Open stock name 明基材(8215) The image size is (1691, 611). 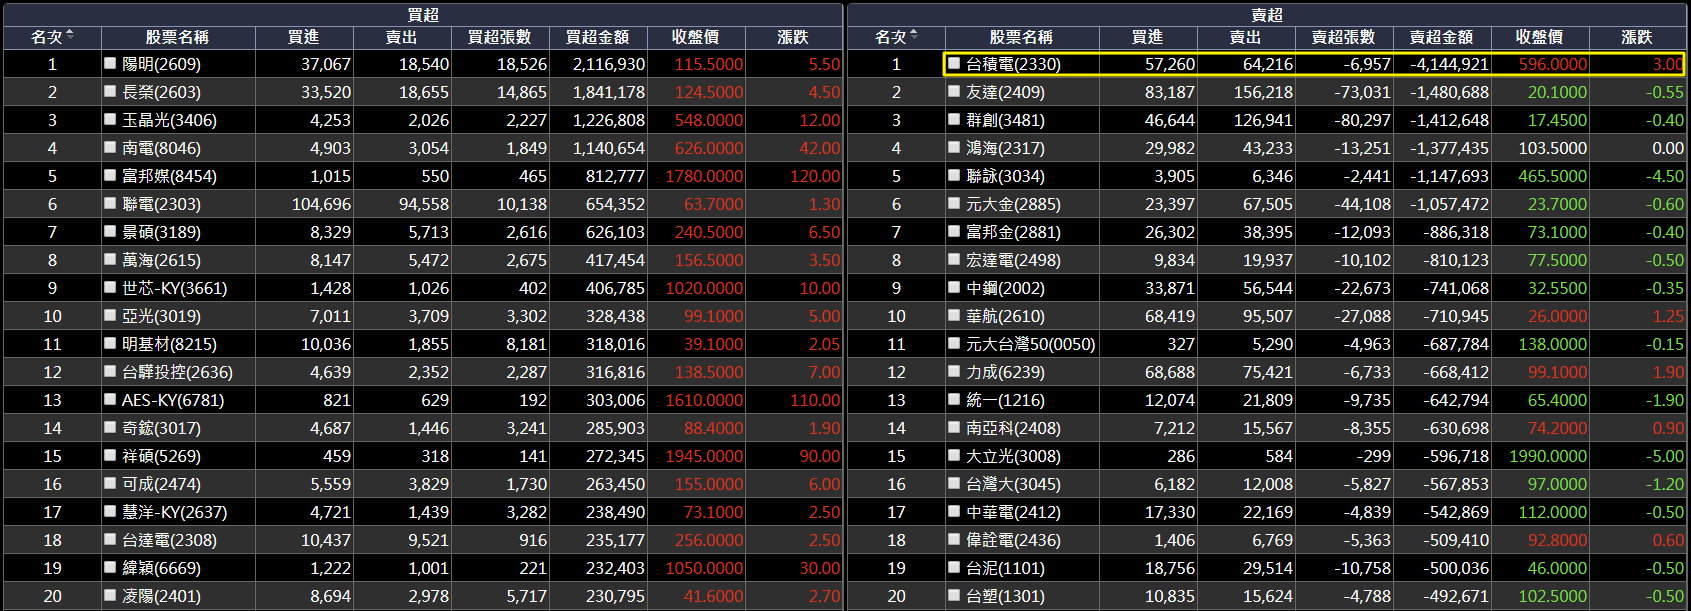coord(169,344)
